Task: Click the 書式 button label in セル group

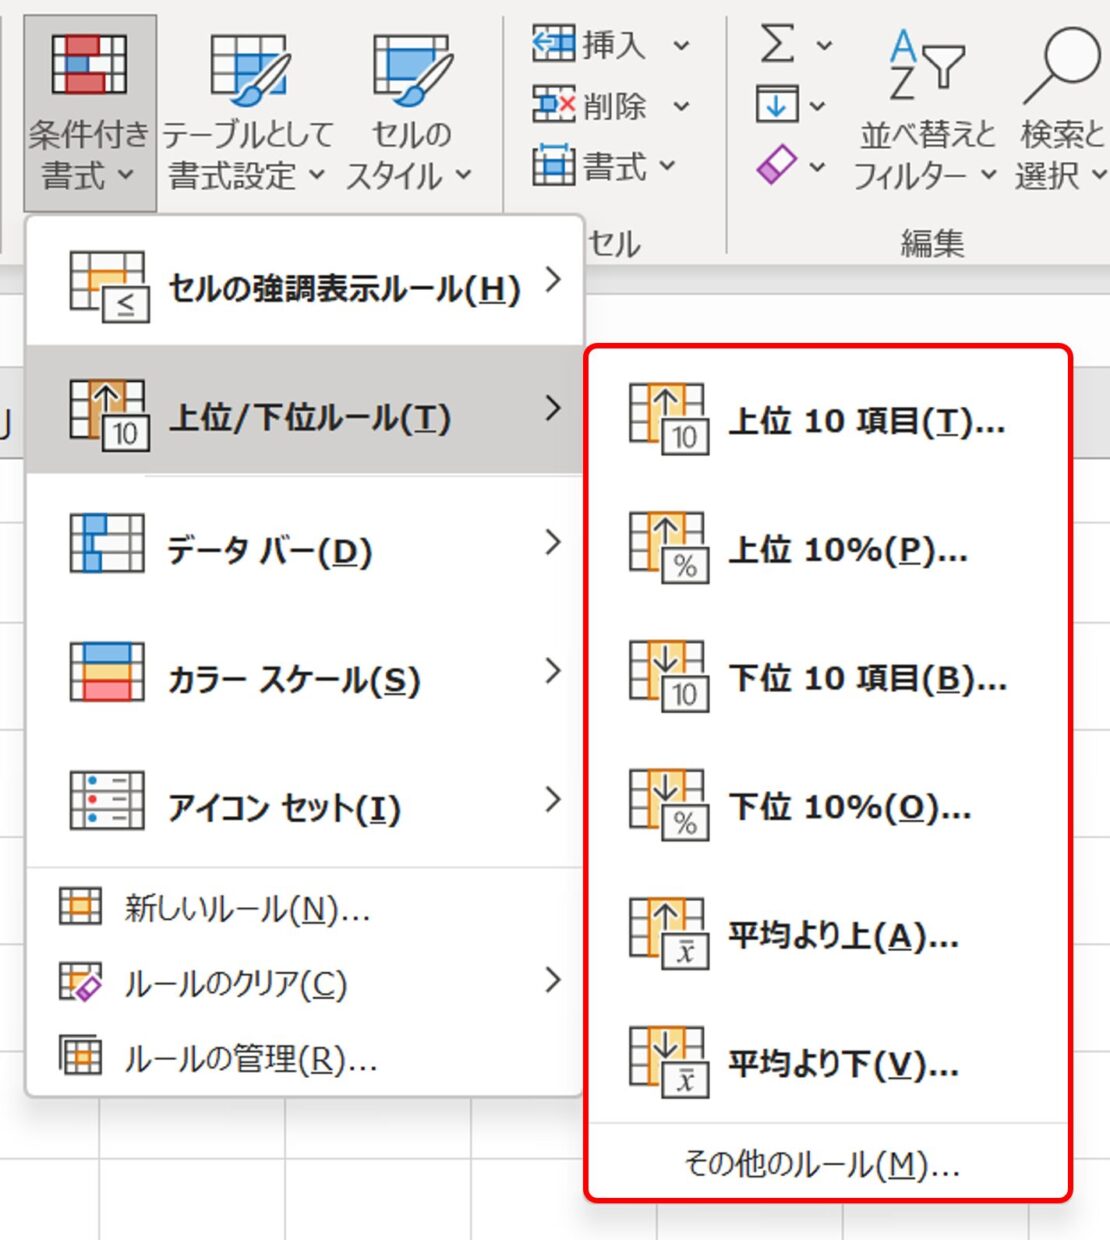Action: [615, 166]
